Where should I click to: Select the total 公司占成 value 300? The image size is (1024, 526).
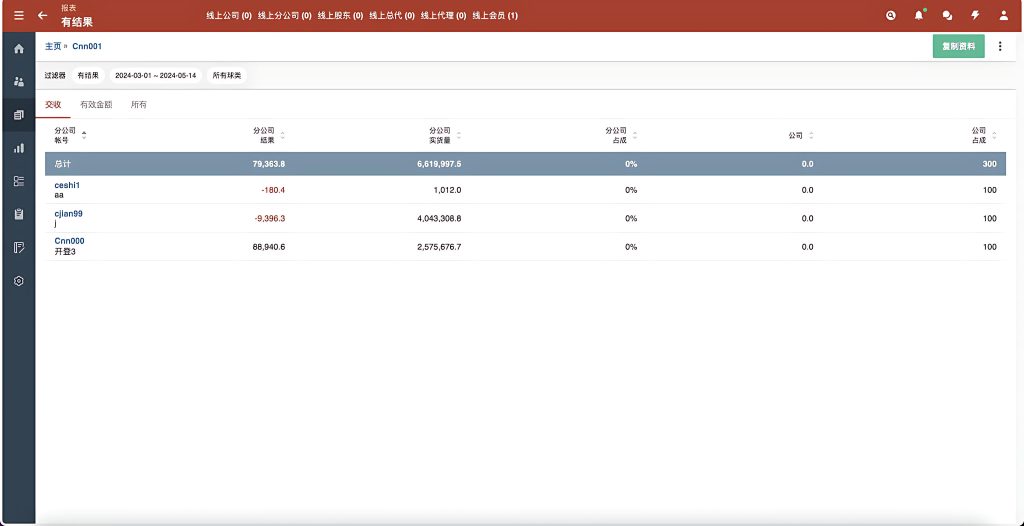coord(990,164)
